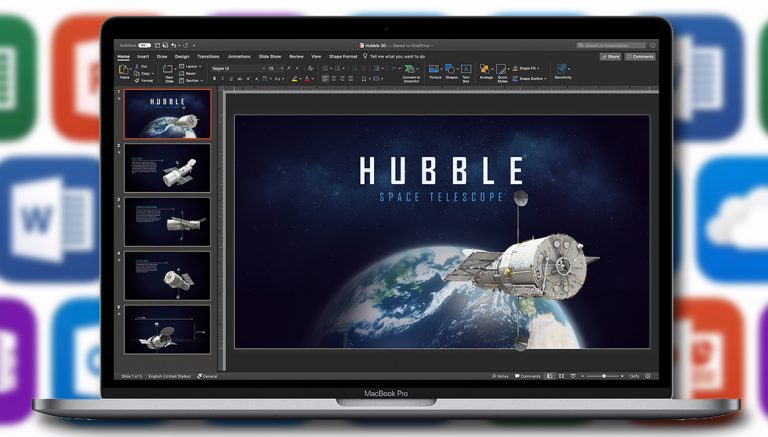Viewport: 768px width, 437px height.
Task: Zoom out with the minus button
Action: click(x=582, y=376)
